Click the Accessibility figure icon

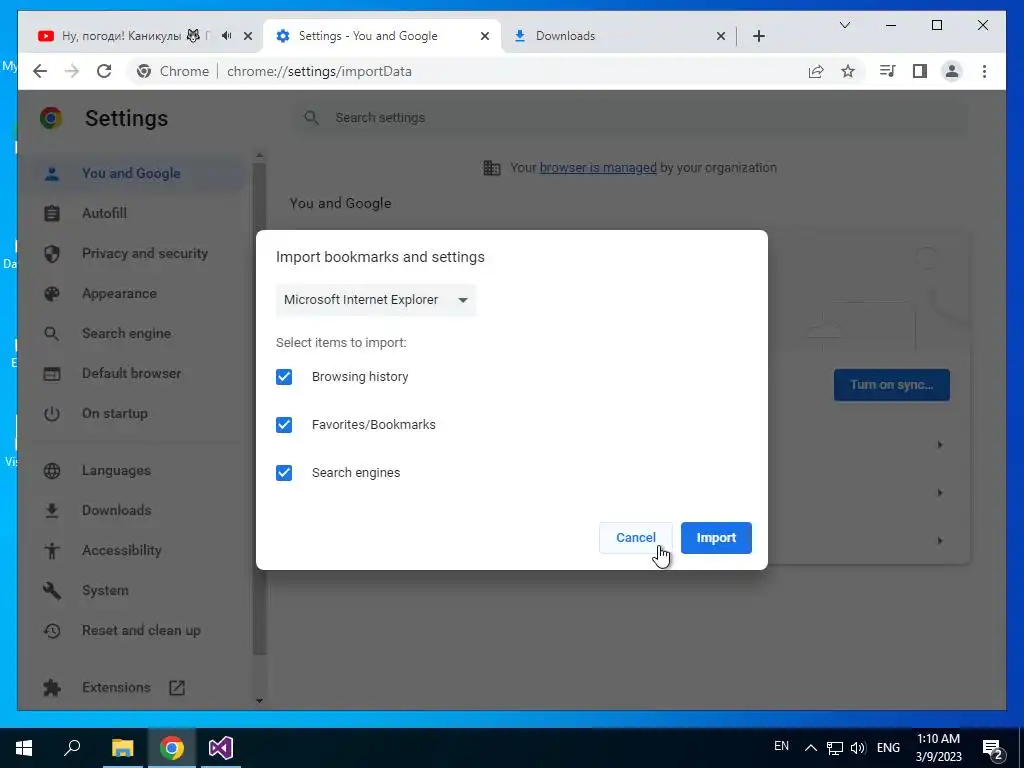coord(52,551)
